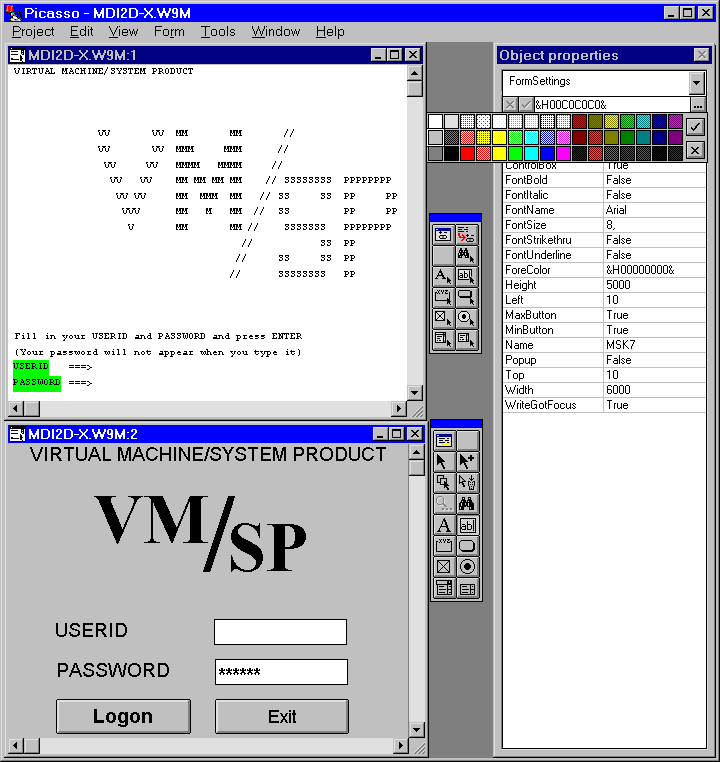Select the Name value MSK7
The height and width of the screenshot is (762, 720).
point(654,345)
